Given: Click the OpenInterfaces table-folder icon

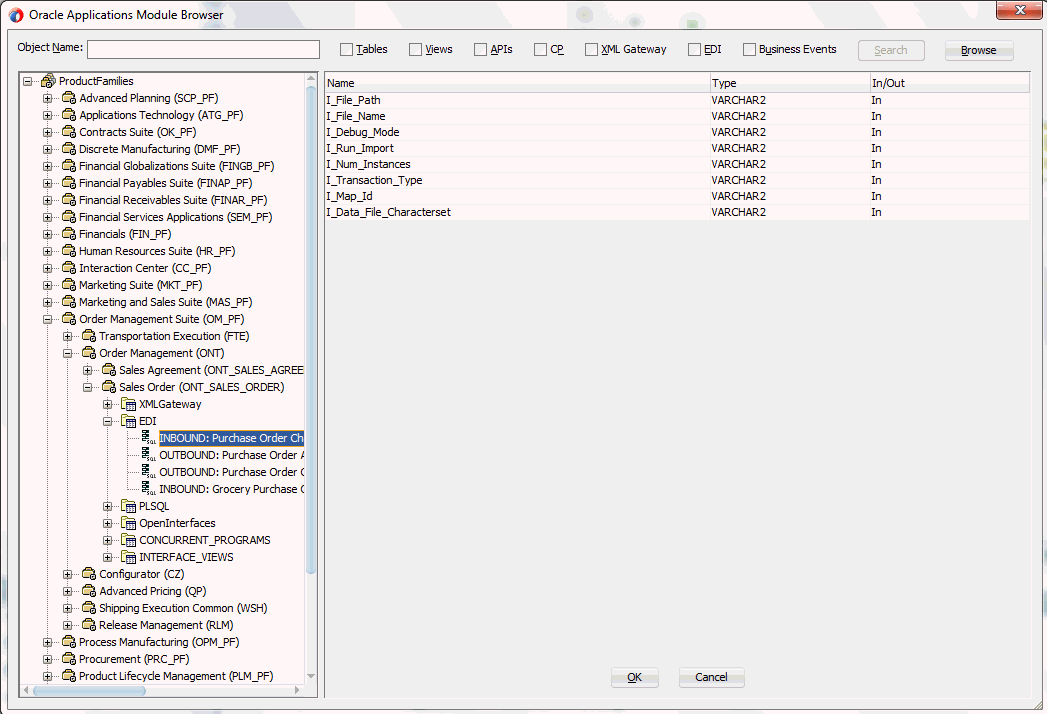Looking at the screenshot, I should 129,523.
